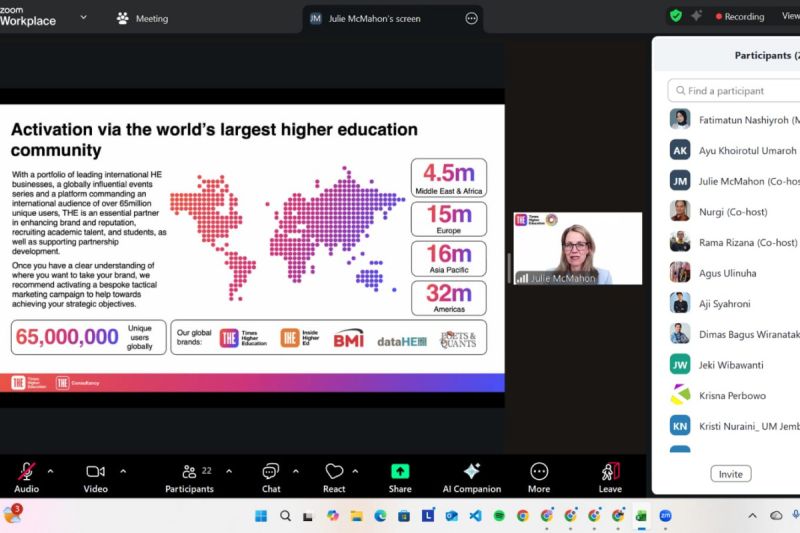Expand the Audio options arrow
Image resolution: width=800 pixels, height=533 pixels.
[51, 471]
